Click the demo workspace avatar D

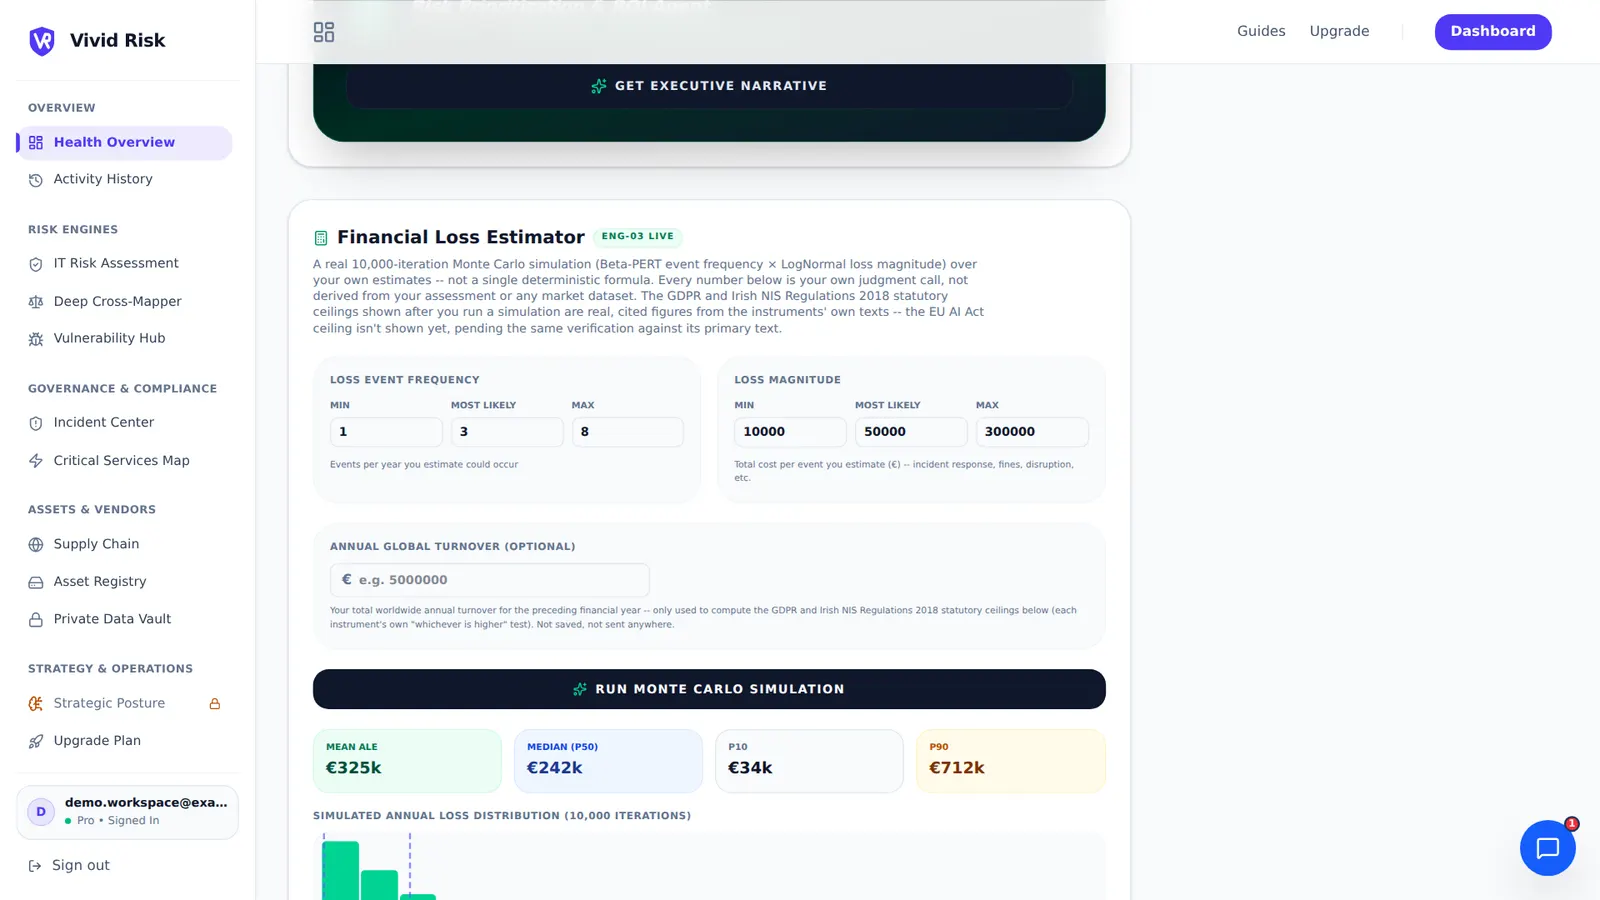coord(41,812)
